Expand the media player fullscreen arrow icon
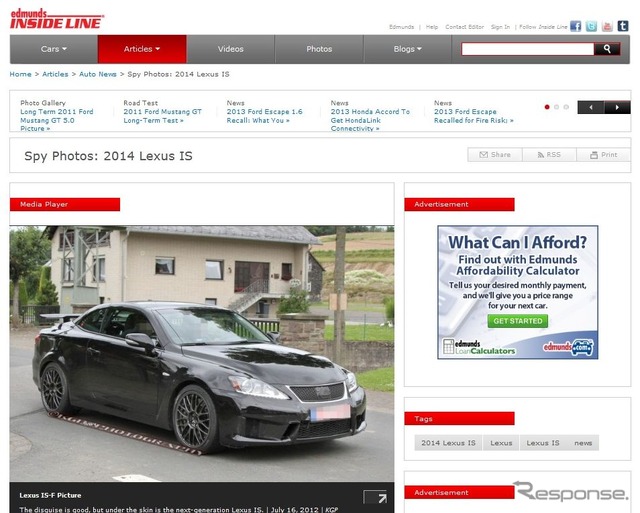Image resolution: width=640 pixels, height=513 pixels. [375, 497]
